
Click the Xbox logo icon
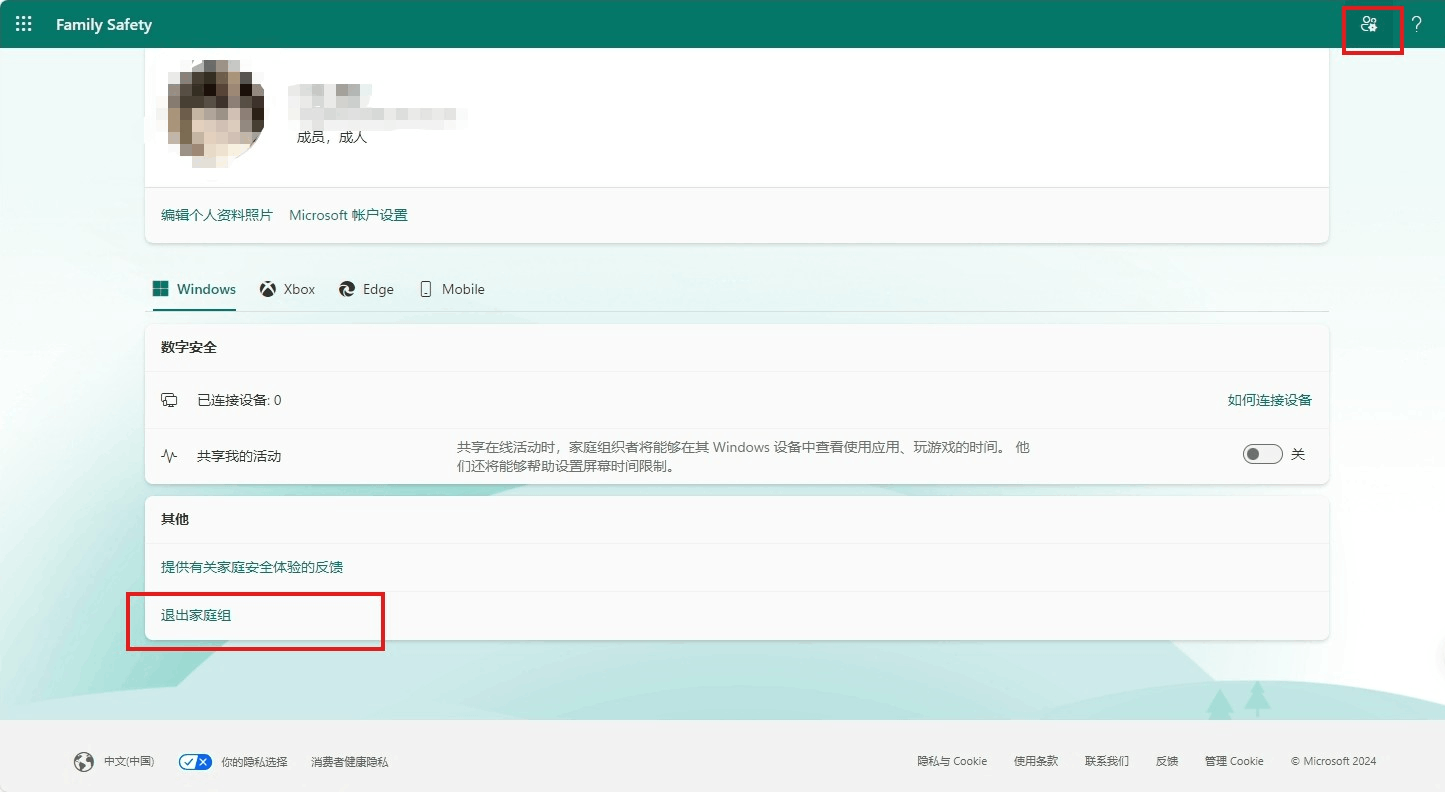(x=268, y=289)
